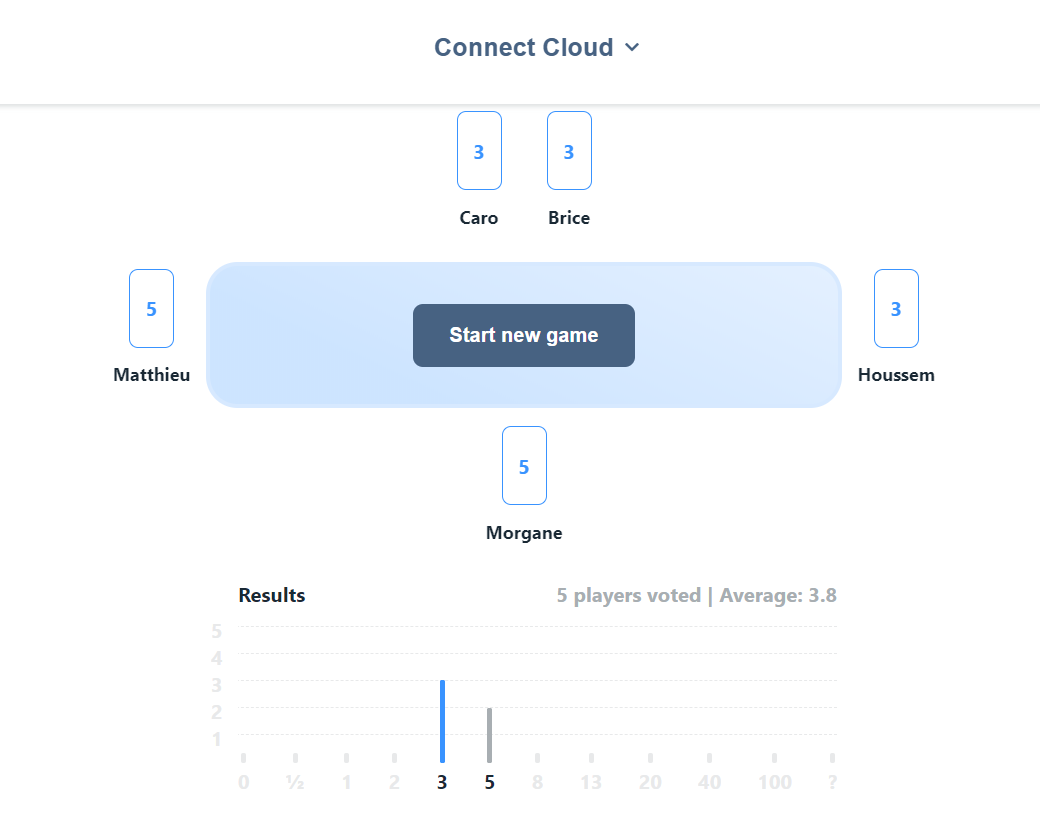1040x817 pixels.
Task: Click the Connect Cloud game title
Action: 523,47
